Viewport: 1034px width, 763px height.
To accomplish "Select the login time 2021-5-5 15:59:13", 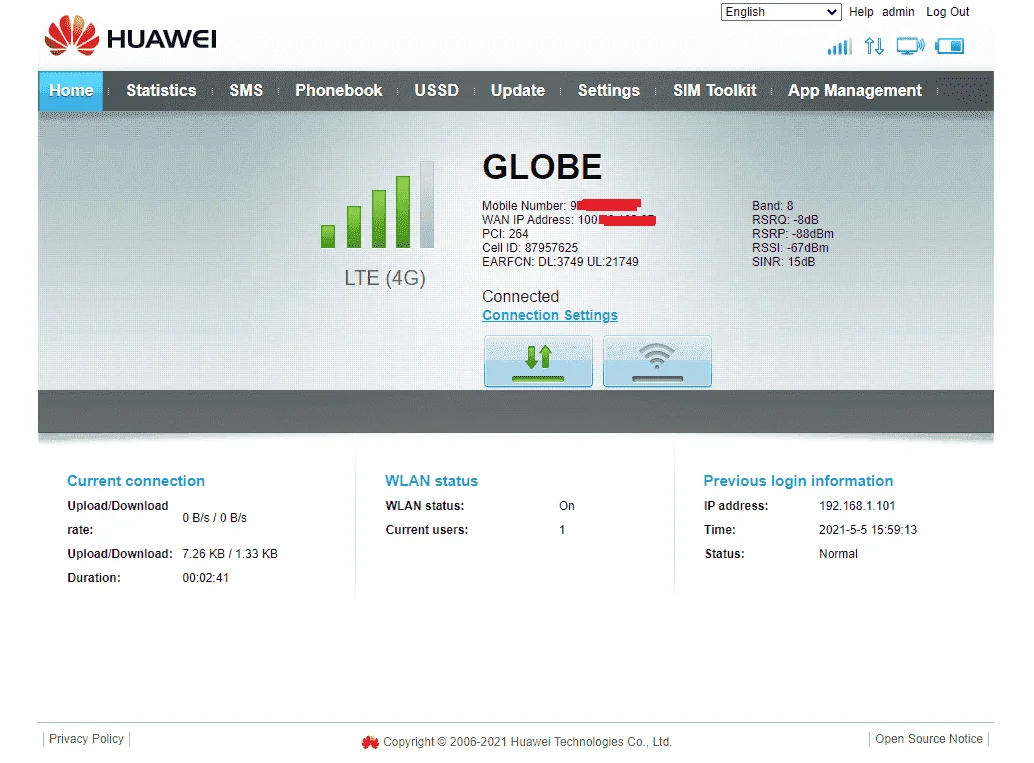I will [868, 530].
